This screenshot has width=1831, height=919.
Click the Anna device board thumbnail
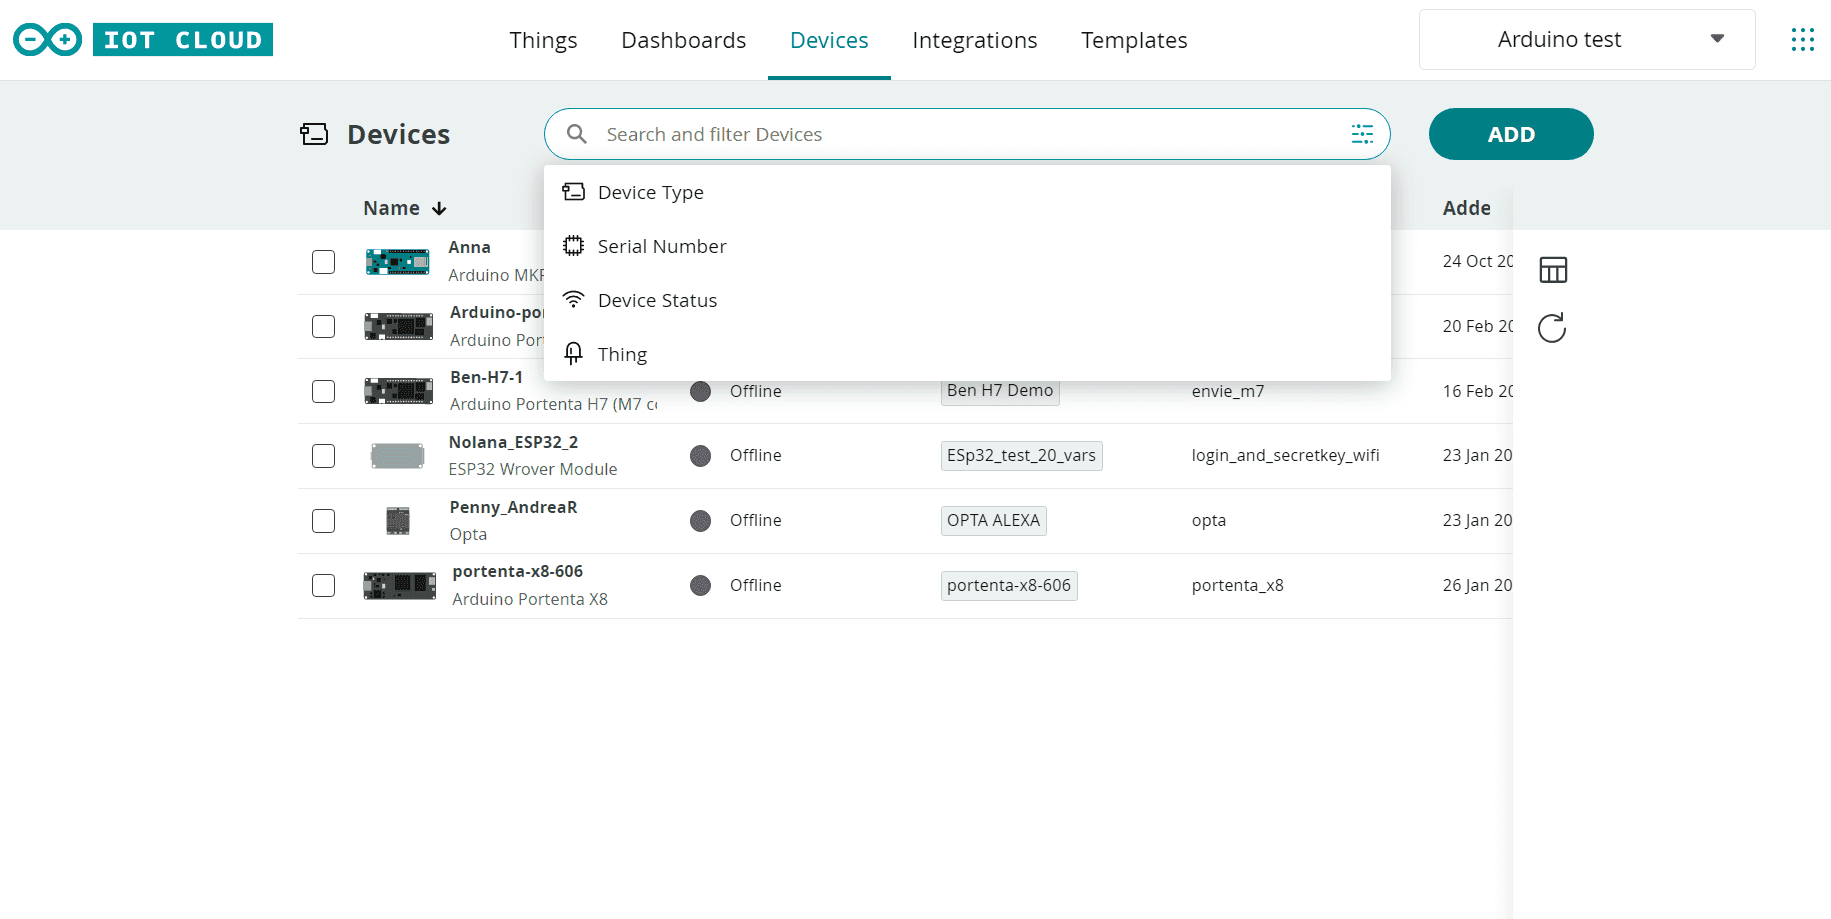coord(397,262)
